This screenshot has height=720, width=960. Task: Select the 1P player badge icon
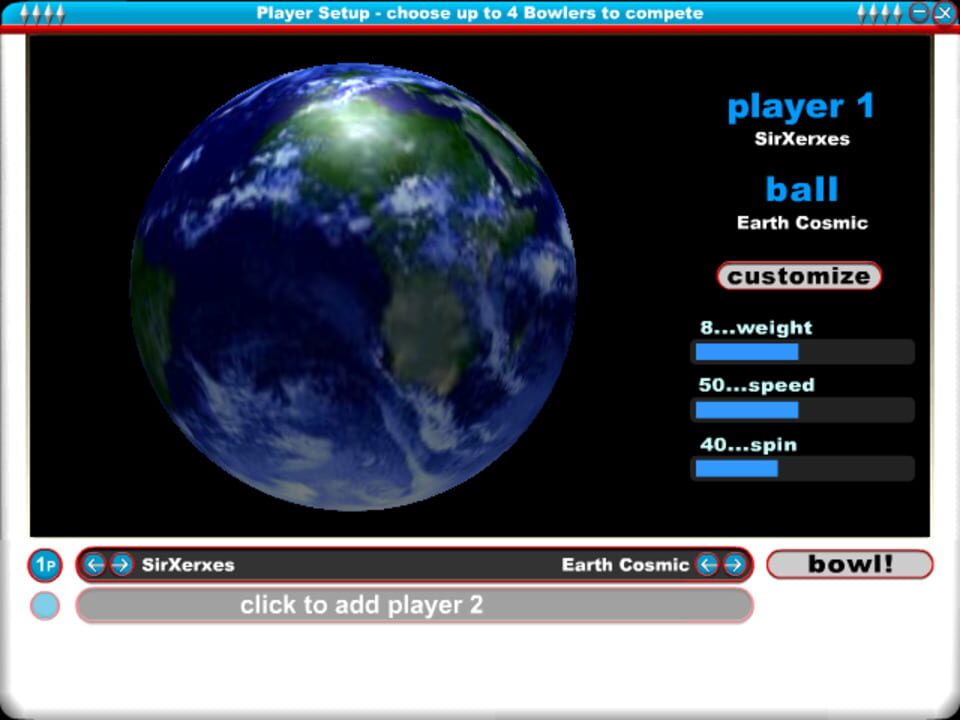tap(44, 565)
